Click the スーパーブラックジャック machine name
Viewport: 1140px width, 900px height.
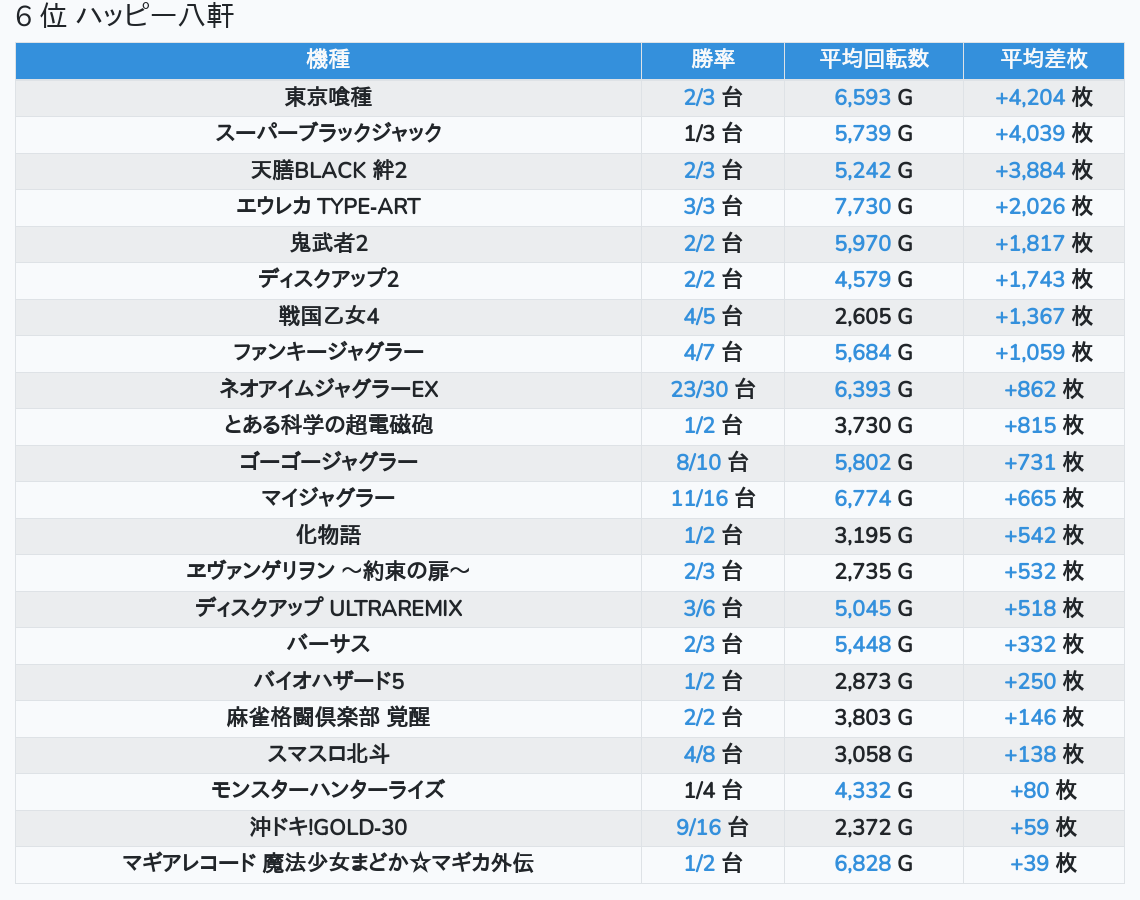coord(328,133)
